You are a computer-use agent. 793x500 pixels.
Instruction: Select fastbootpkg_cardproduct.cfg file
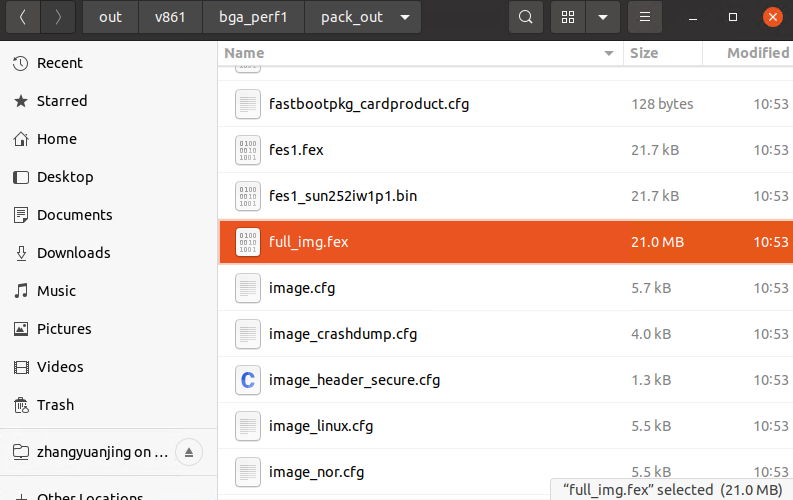pos(368,104)
